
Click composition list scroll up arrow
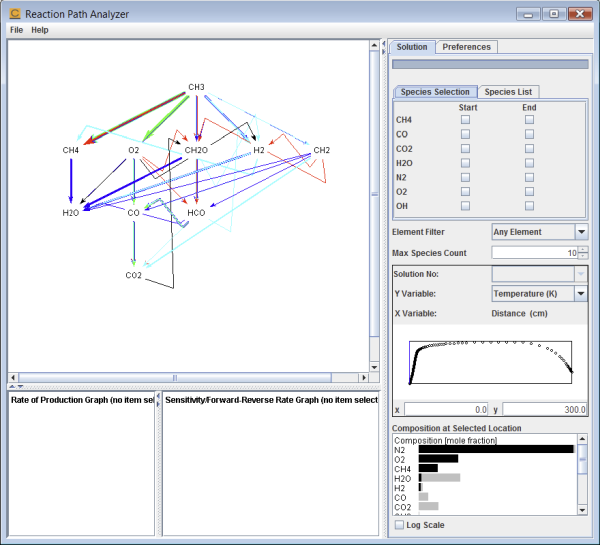coord(582,439)
